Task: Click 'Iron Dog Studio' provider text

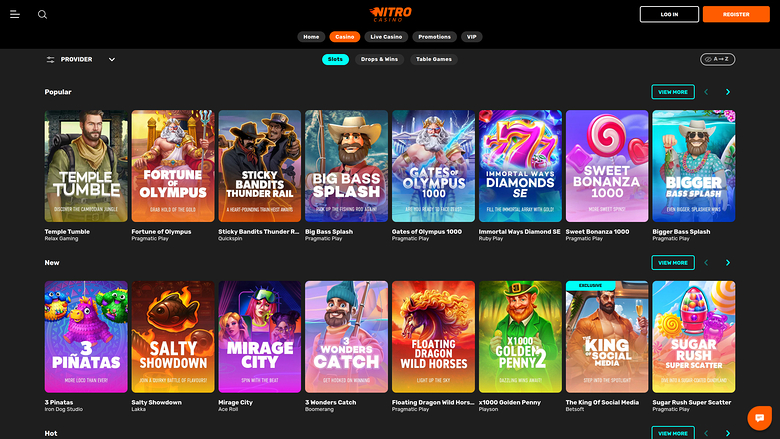Action: tap(64, 409)
